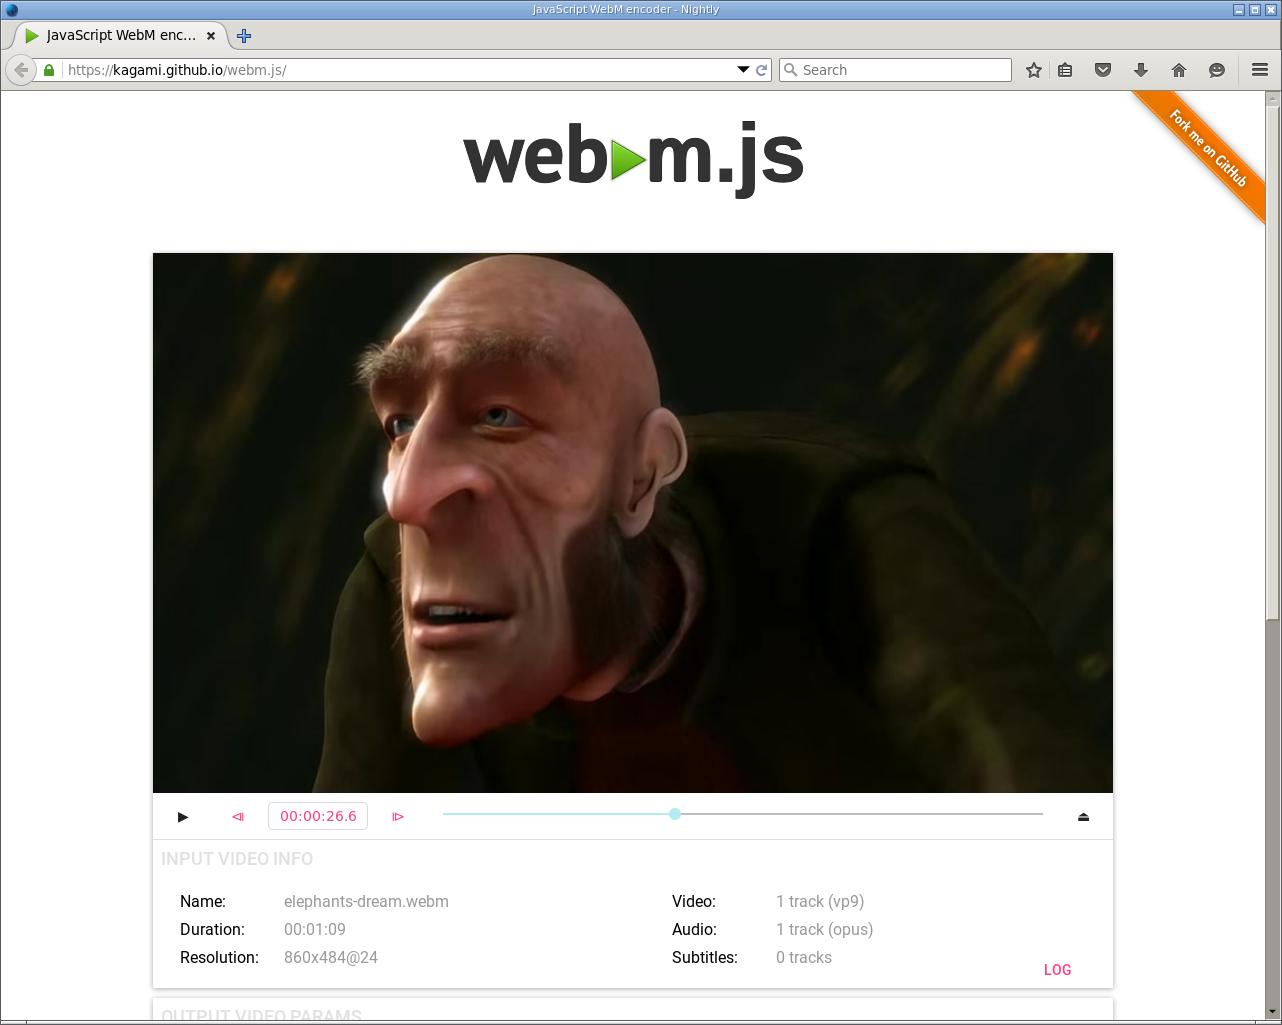Viewport: 1282px width, 1025px height.
Task: Click the scrollbar down arrow
Action: [1272, 1011]
